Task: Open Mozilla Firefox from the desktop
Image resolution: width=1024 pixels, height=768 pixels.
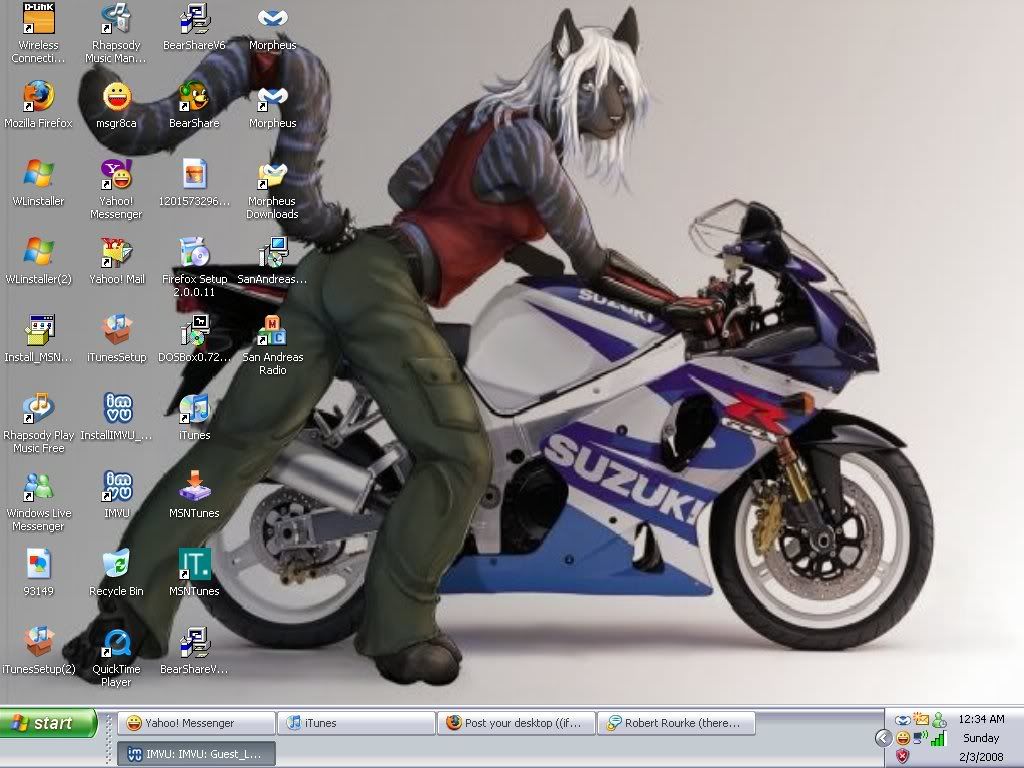Action: point(39,104)
